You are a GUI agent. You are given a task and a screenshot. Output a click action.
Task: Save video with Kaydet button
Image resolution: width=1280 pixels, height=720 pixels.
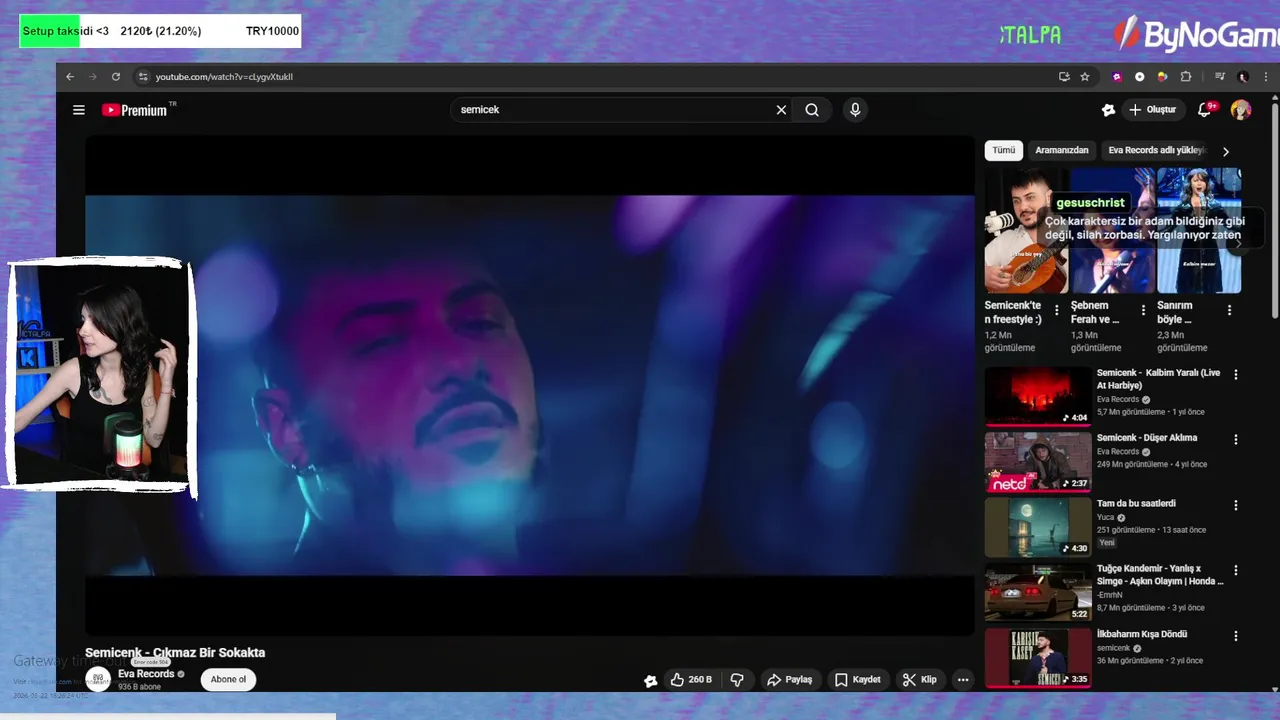[x=857, y=680]
